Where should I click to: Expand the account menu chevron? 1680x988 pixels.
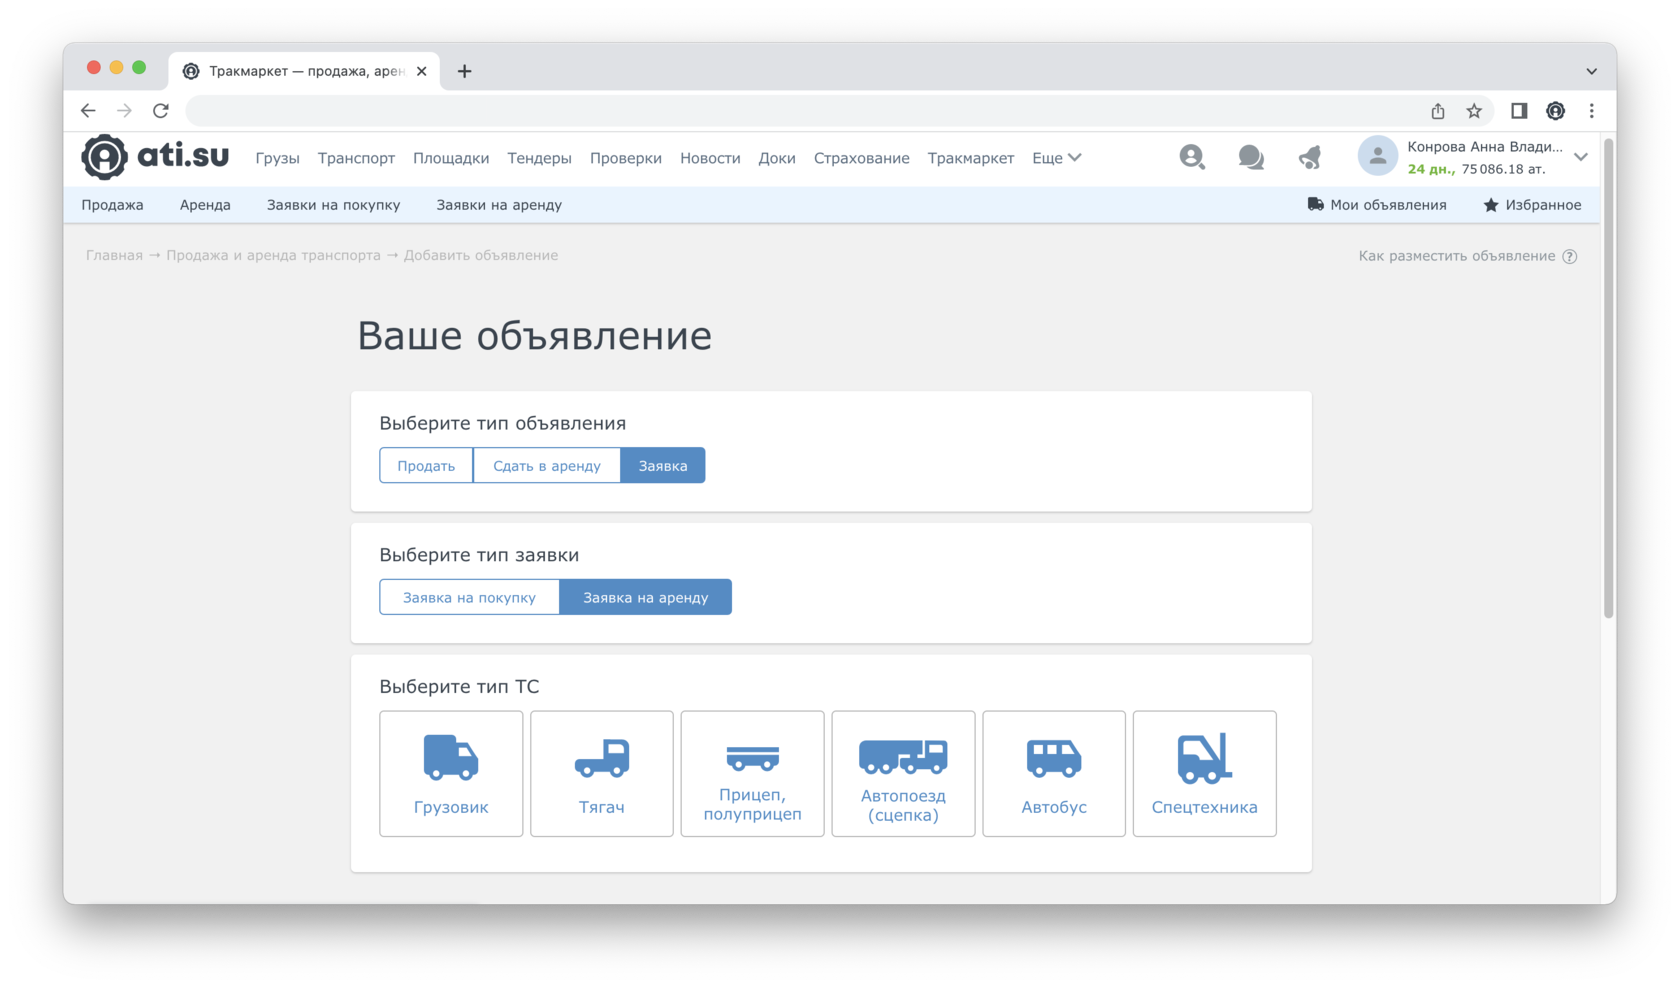(1581, 157)
